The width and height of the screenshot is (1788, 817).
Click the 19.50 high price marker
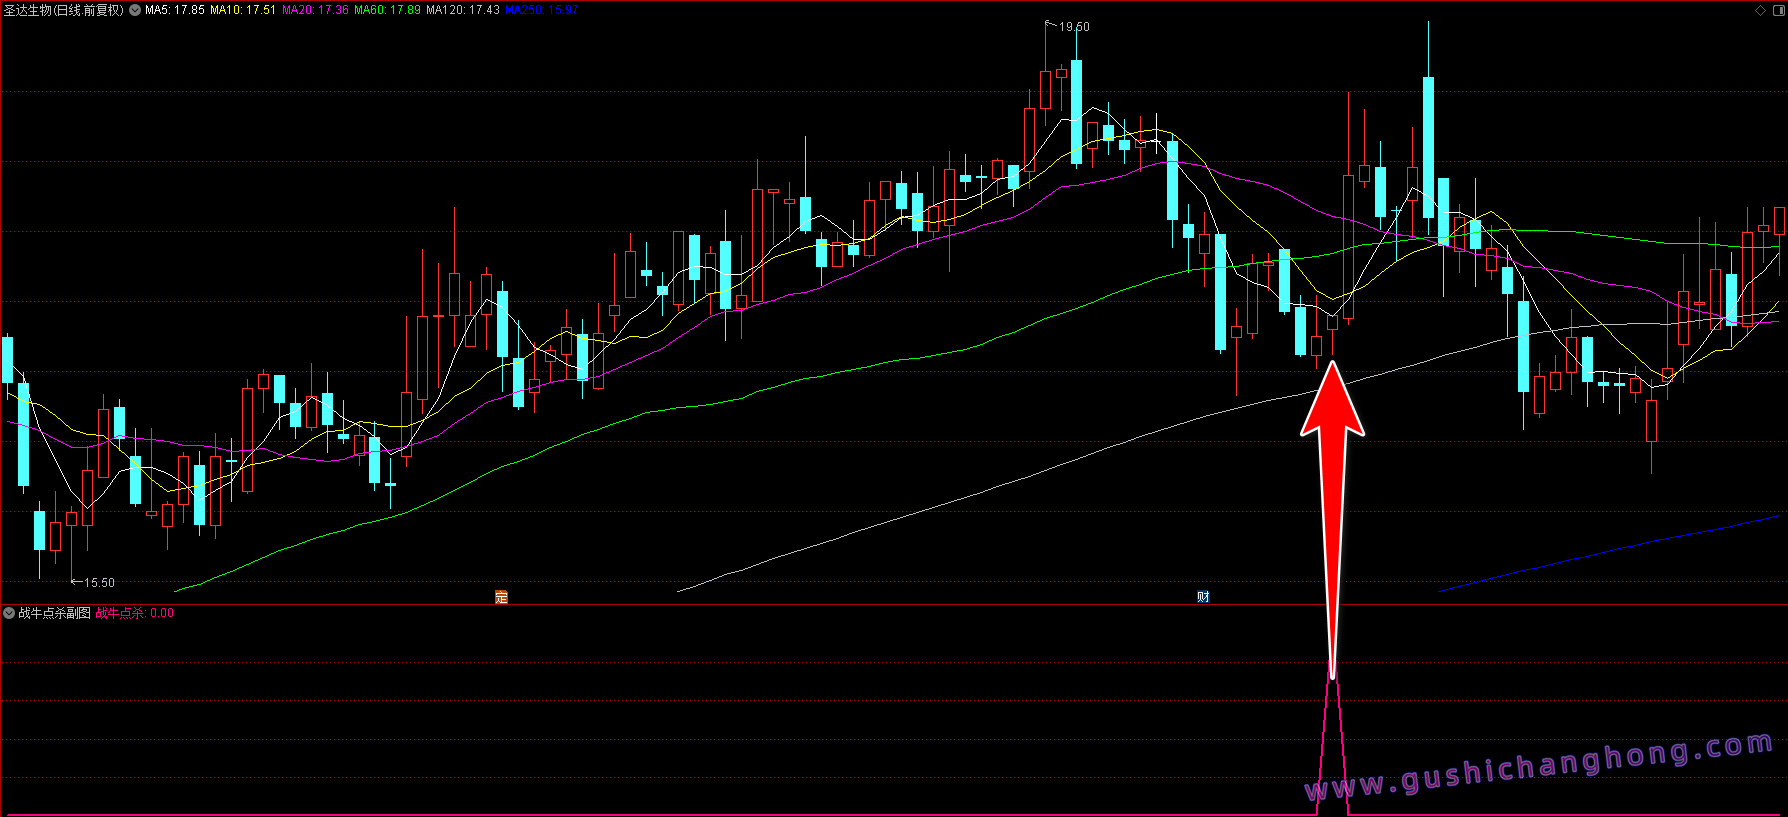pos(1074,27)
